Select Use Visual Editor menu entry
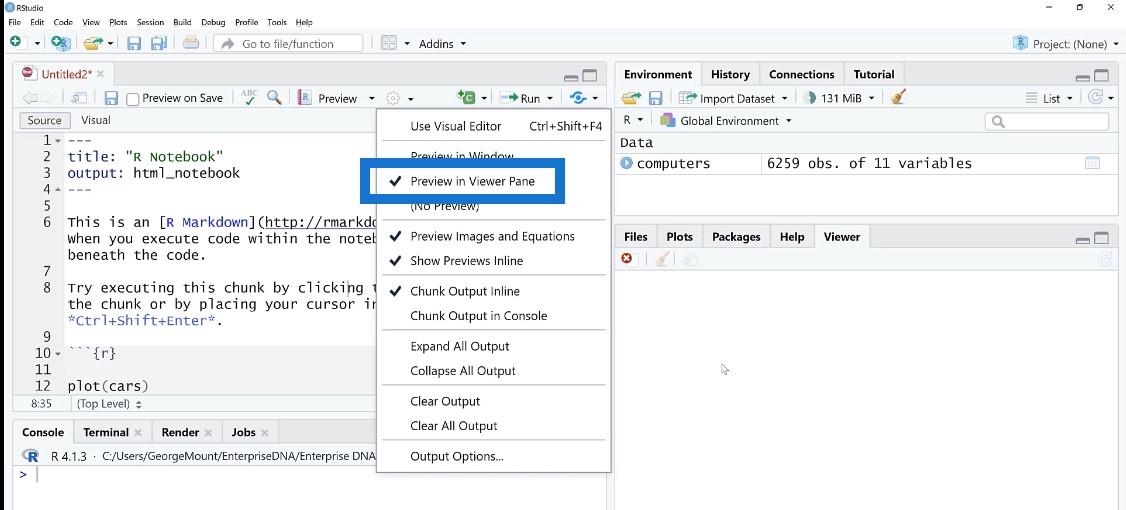Image resolution: width=1126 pixels, height=510 pixels. pyautogui.click(x=493, y=126)
